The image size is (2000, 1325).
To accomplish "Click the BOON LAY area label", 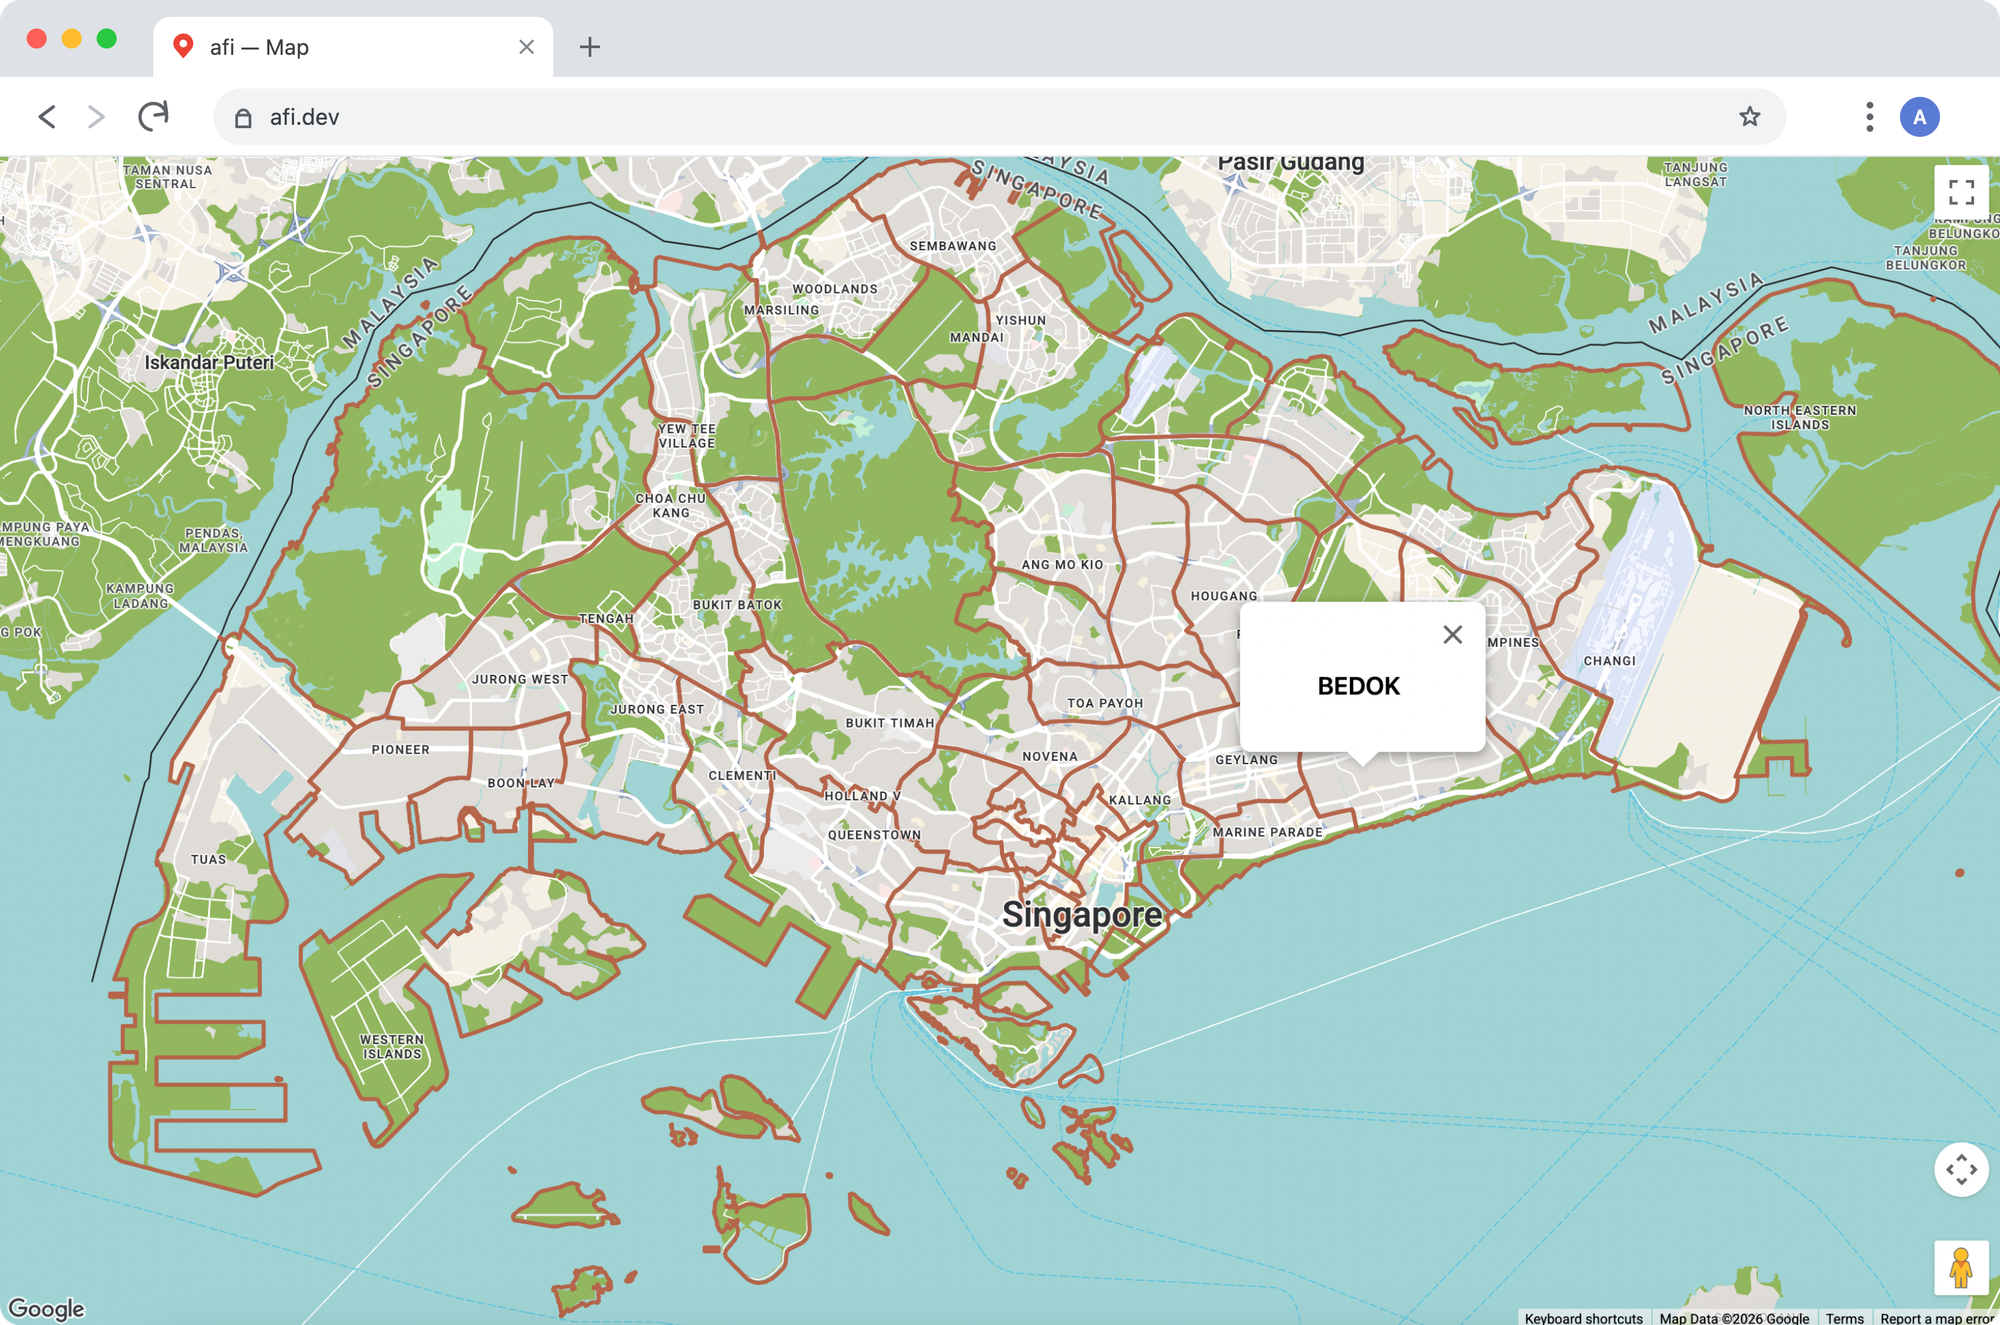I will [x=521, y=783].
